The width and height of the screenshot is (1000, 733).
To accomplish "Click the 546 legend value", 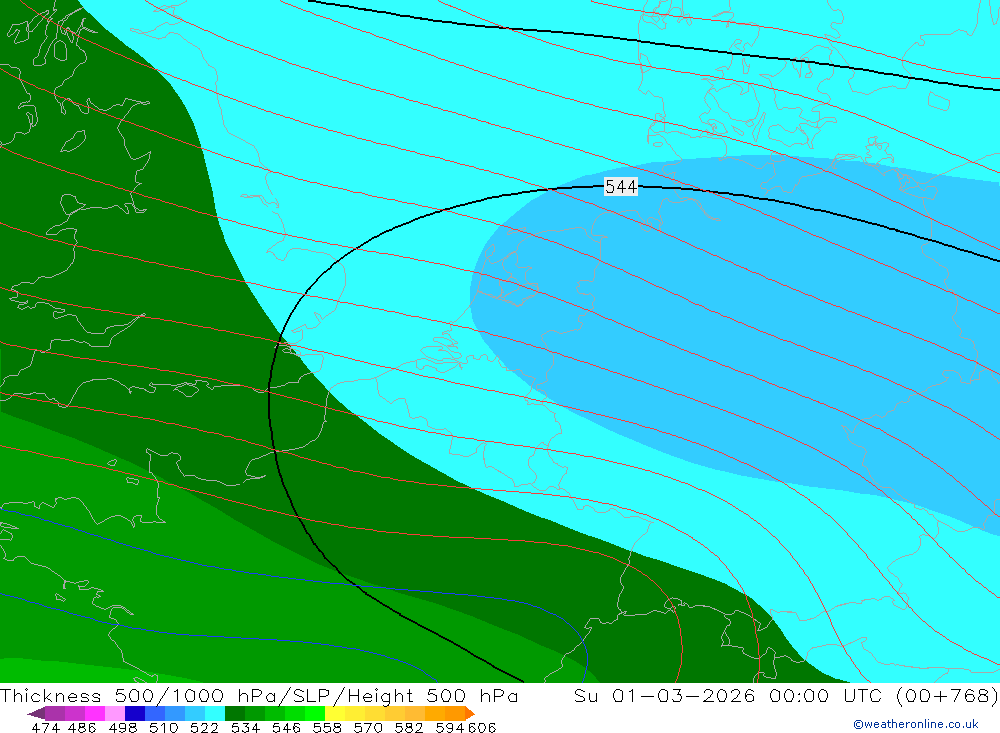I will click(x=286, y=727).
